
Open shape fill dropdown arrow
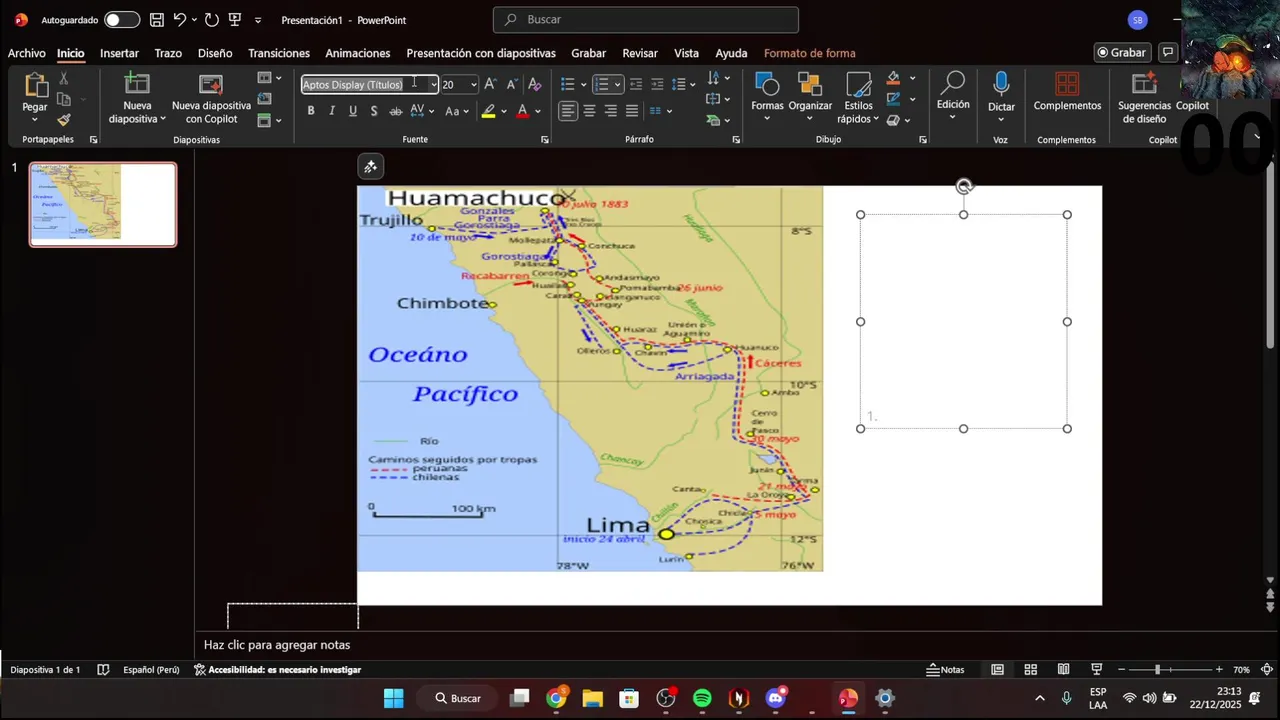click(912, 78)
